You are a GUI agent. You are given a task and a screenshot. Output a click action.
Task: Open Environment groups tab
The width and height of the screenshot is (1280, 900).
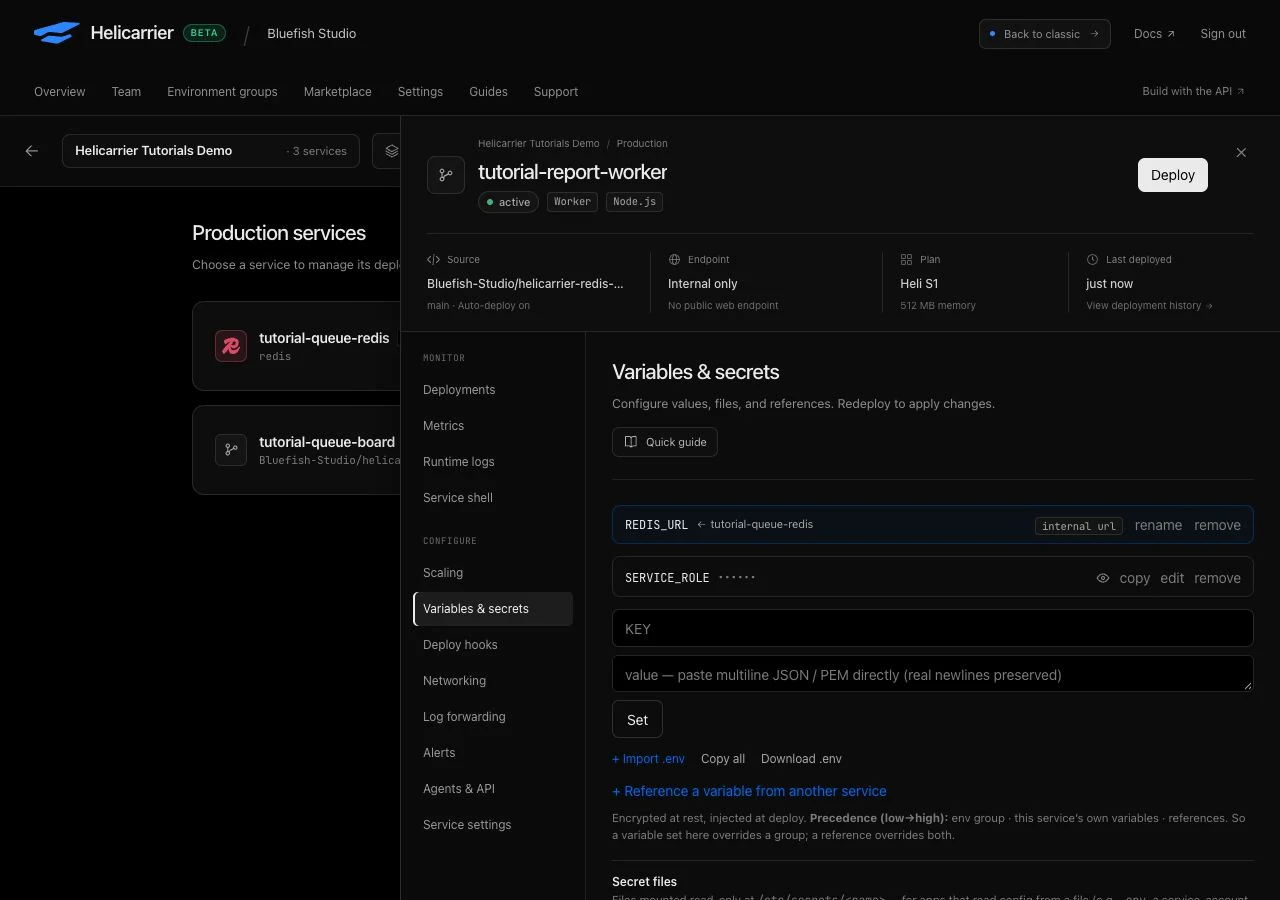(222, 91)
